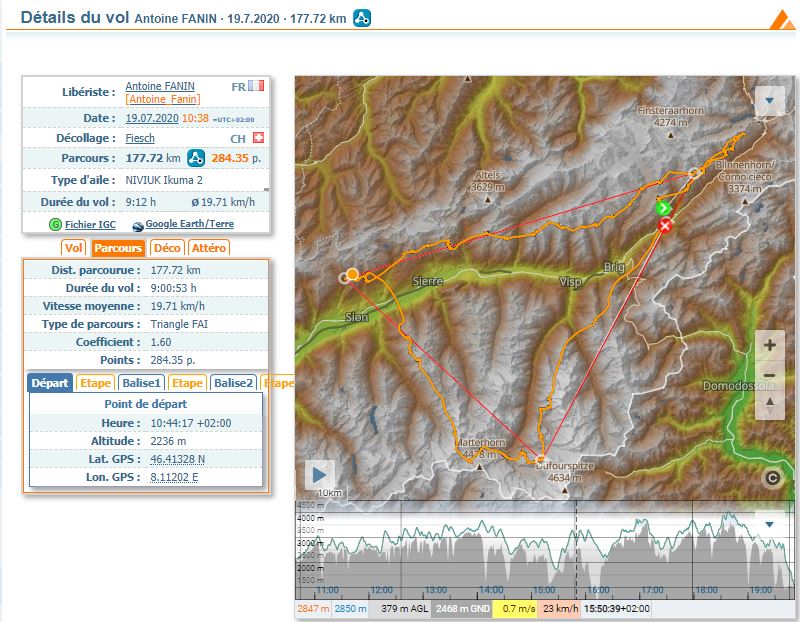
Task: Open the Fiesch takeoff site link
Action: click(x=140, y=138)
